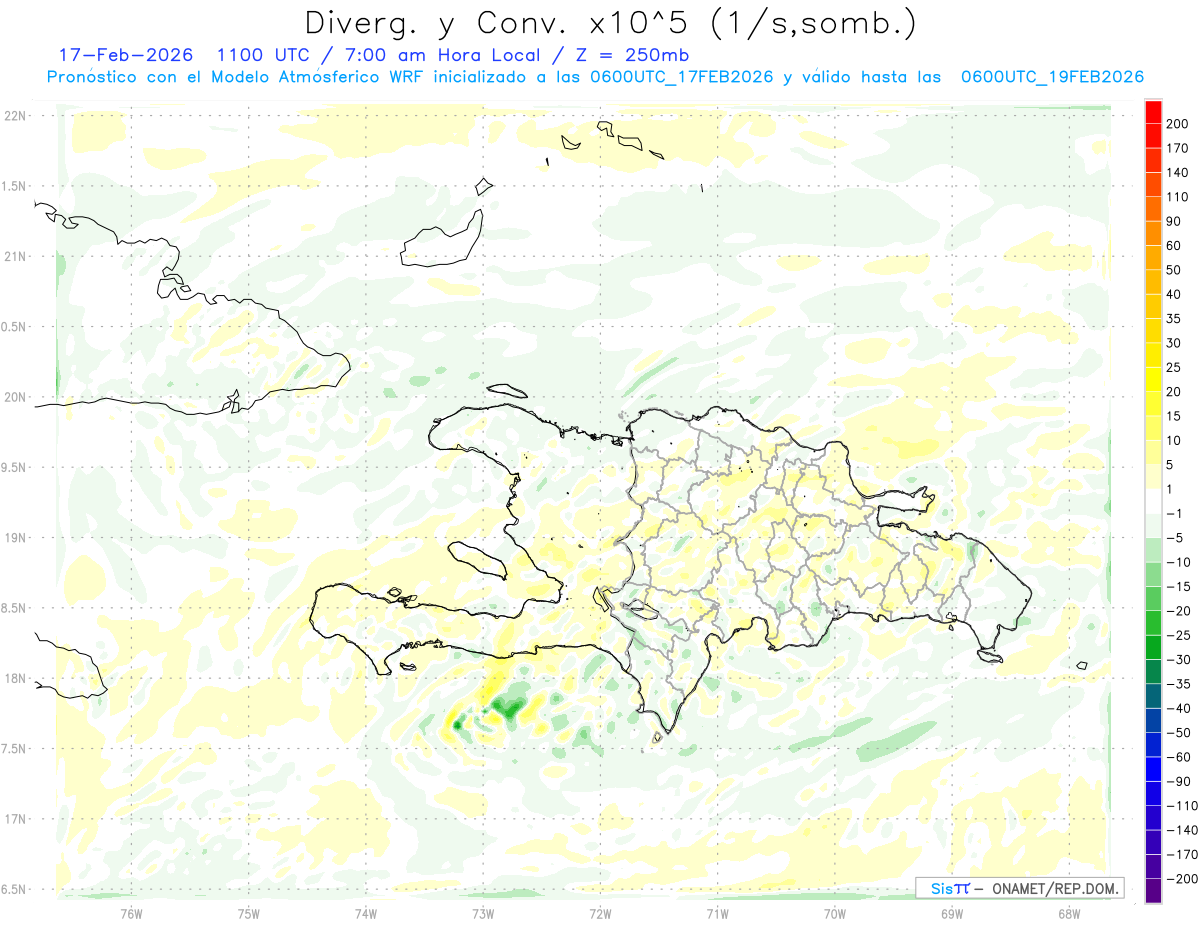Click the "21N" latitude label

click(x=14, y=257)
